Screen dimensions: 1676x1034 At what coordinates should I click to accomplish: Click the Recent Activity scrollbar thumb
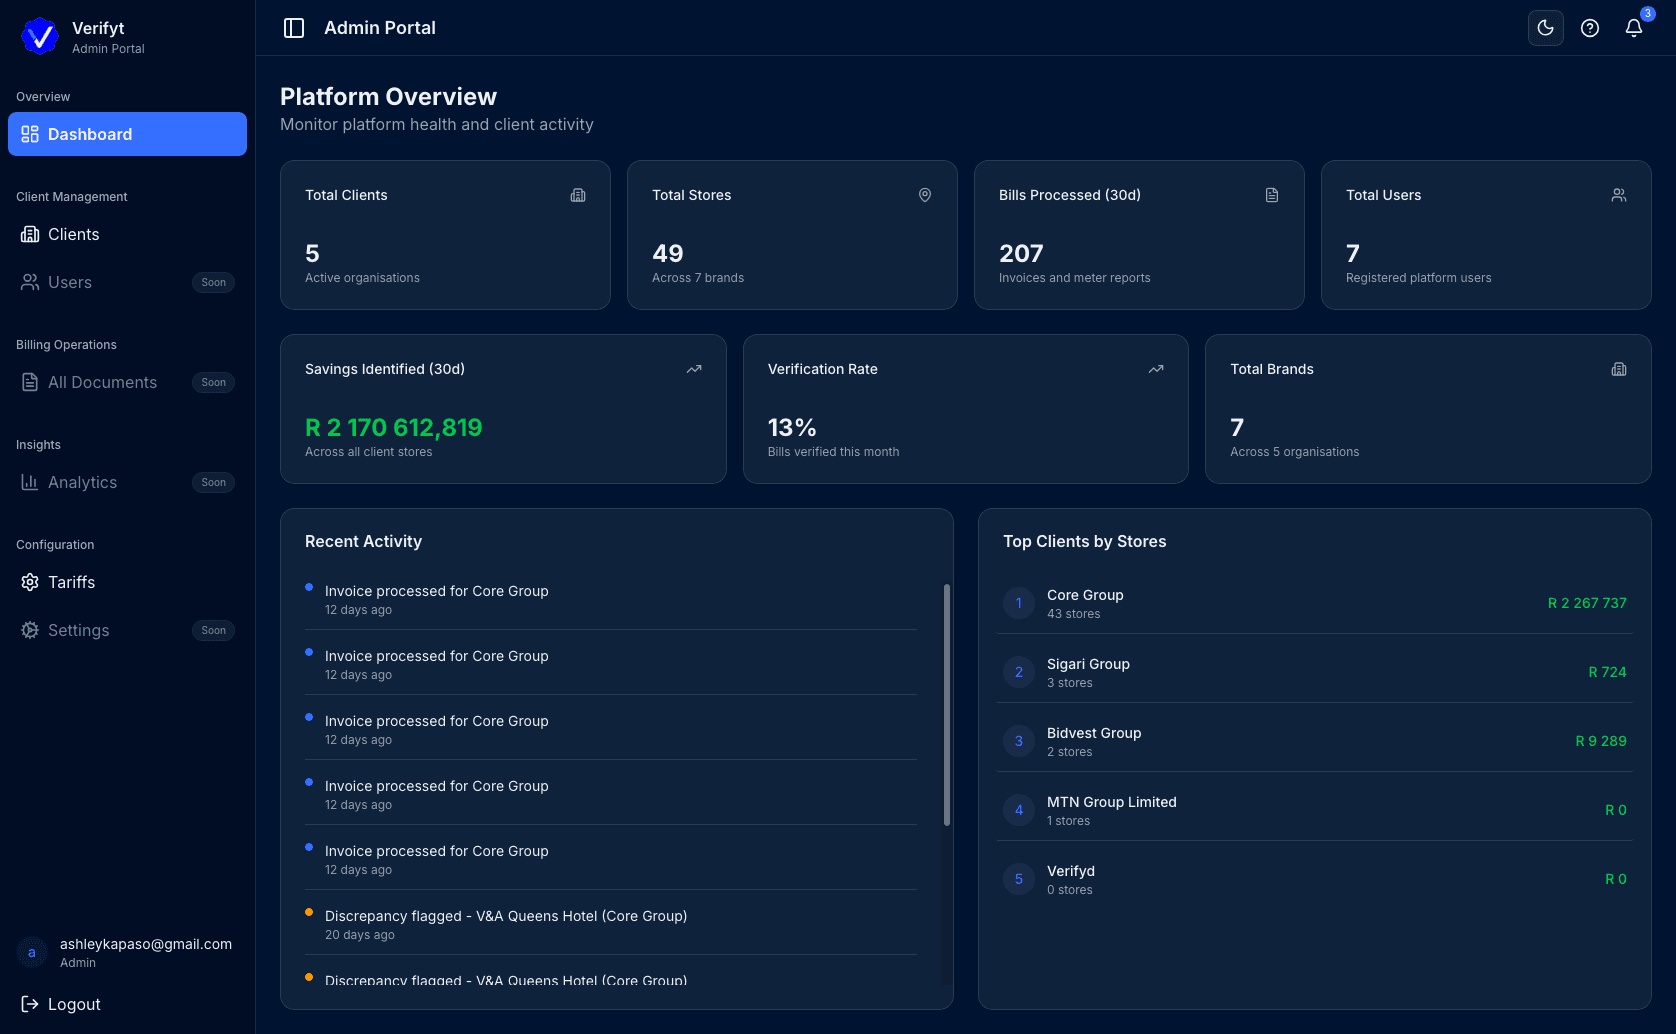click(946, 705)
